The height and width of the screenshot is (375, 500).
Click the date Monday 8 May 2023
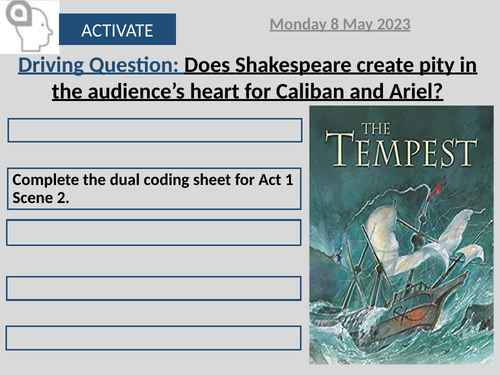coord(340,25)
